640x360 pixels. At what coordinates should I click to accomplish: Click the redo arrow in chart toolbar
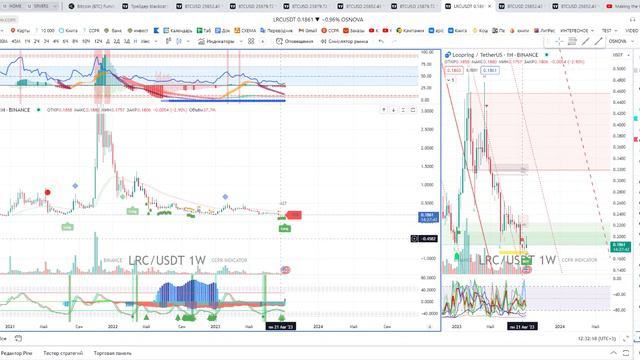[x=394, y=41]
